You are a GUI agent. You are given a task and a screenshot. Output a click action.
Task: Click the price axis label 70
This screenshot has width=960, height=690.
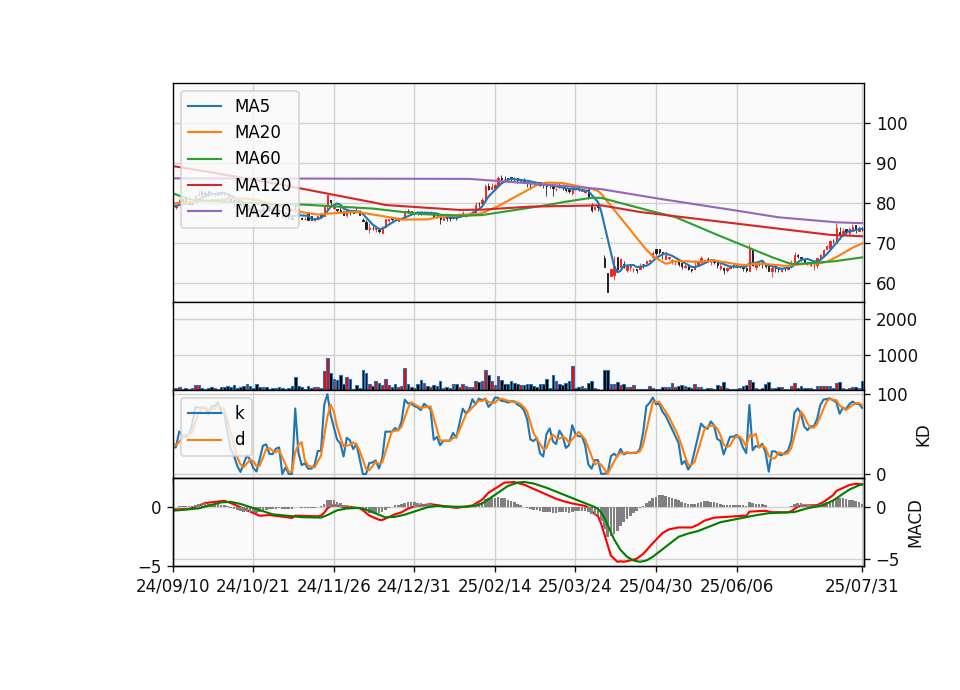pyautogui.click(x=887, y=244)
